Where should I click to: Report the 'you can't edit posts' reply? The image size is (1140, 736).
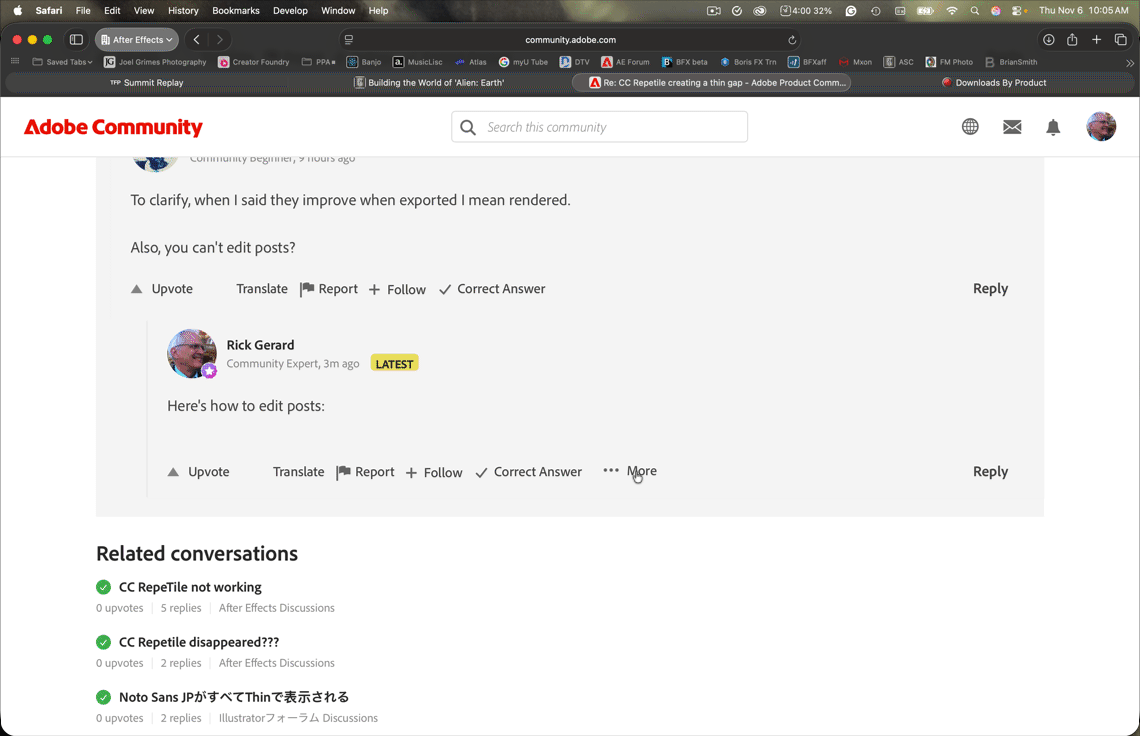(329, 289)
